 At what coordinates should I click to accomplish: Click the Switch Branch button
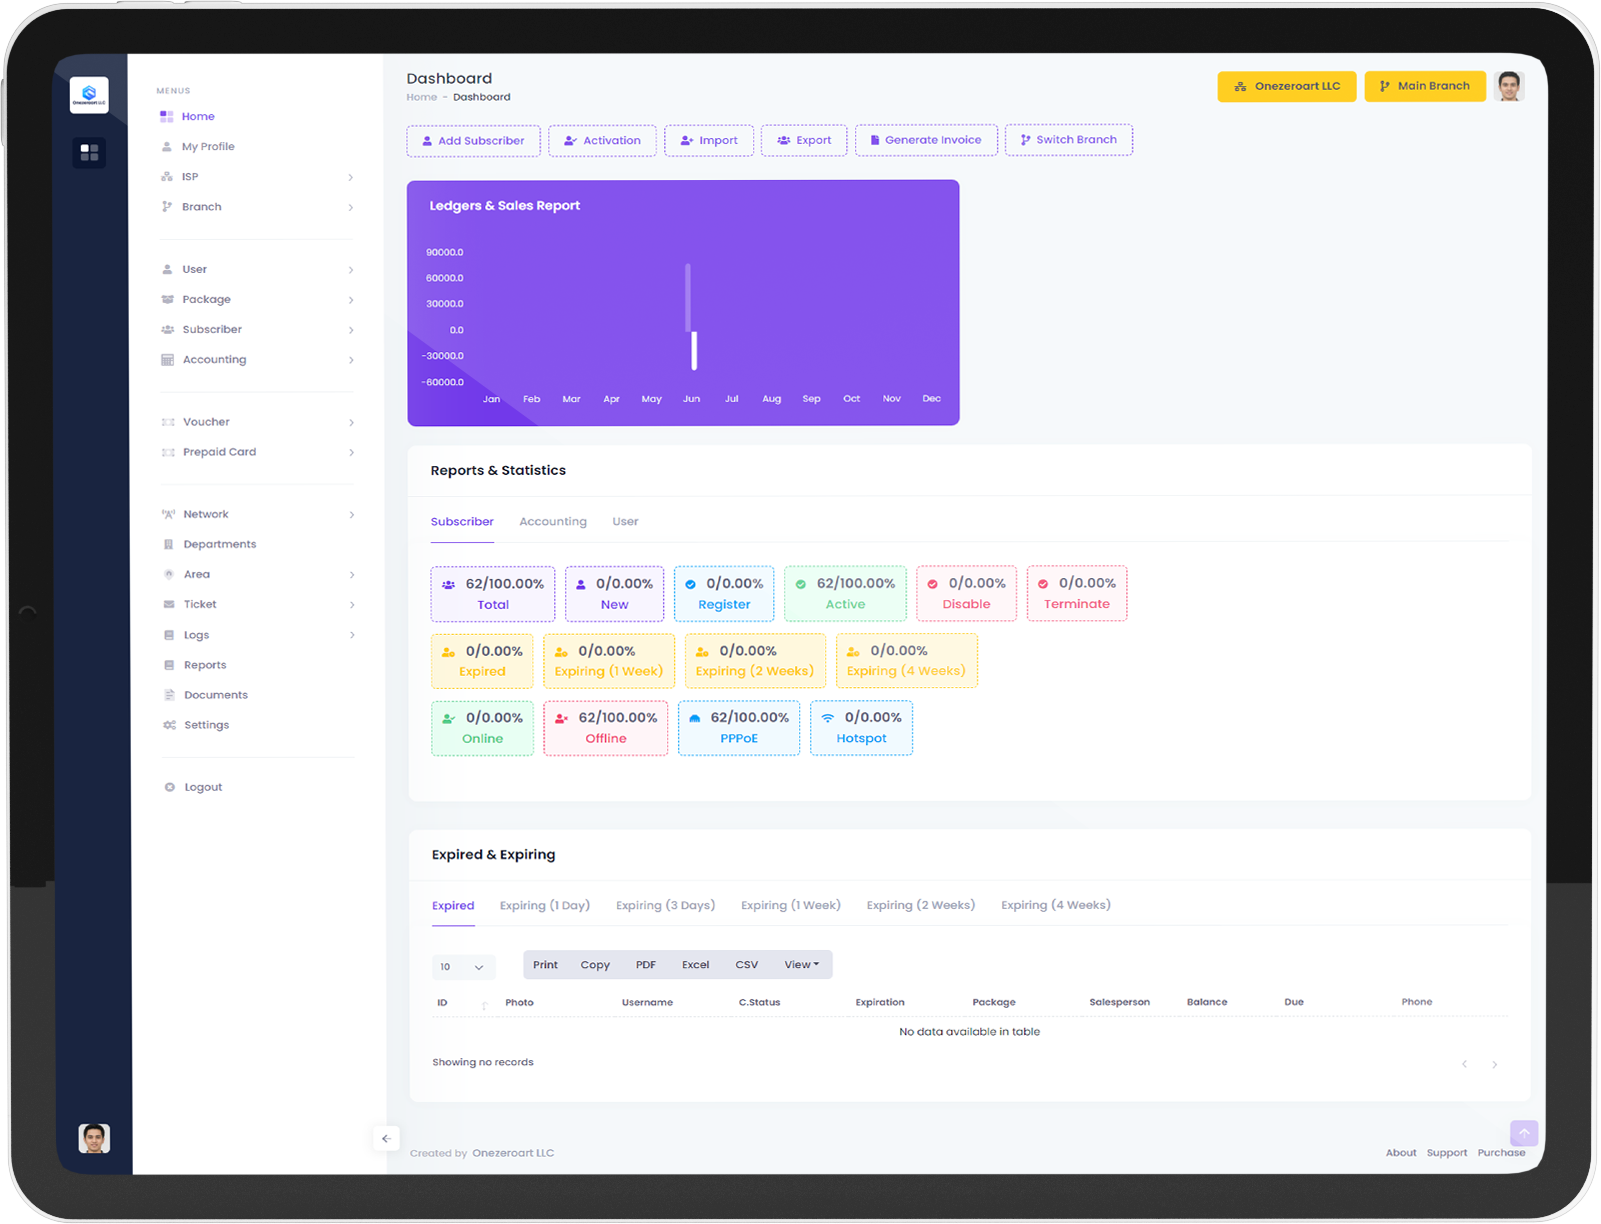(x=1069, y=140)
